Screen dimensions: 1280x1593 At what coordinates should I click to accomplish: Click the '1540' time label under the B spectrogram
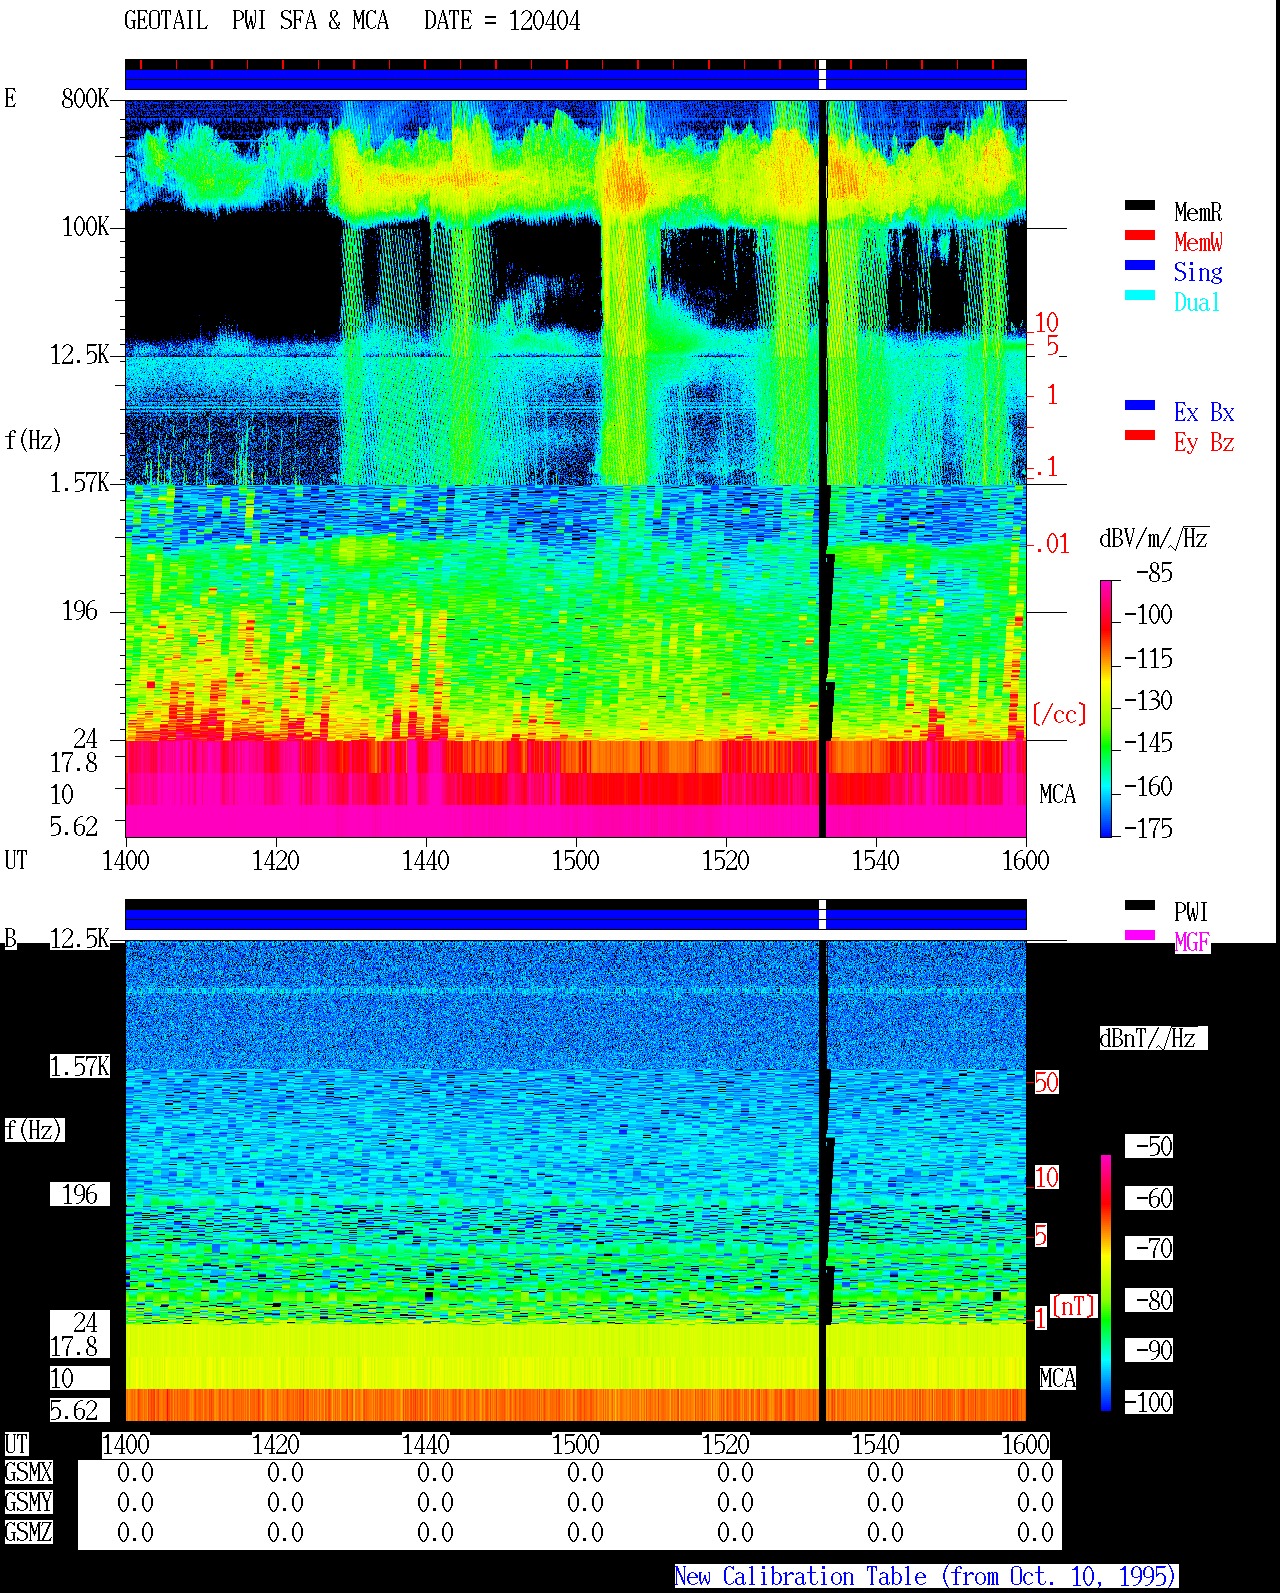pos(875,1444)
